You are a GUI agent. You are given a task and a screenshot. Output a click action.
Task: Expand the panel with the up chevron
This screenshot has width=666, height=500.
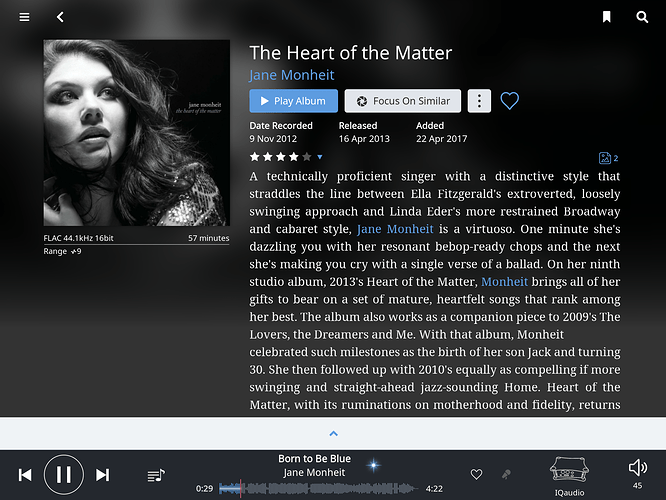[333, 433]
